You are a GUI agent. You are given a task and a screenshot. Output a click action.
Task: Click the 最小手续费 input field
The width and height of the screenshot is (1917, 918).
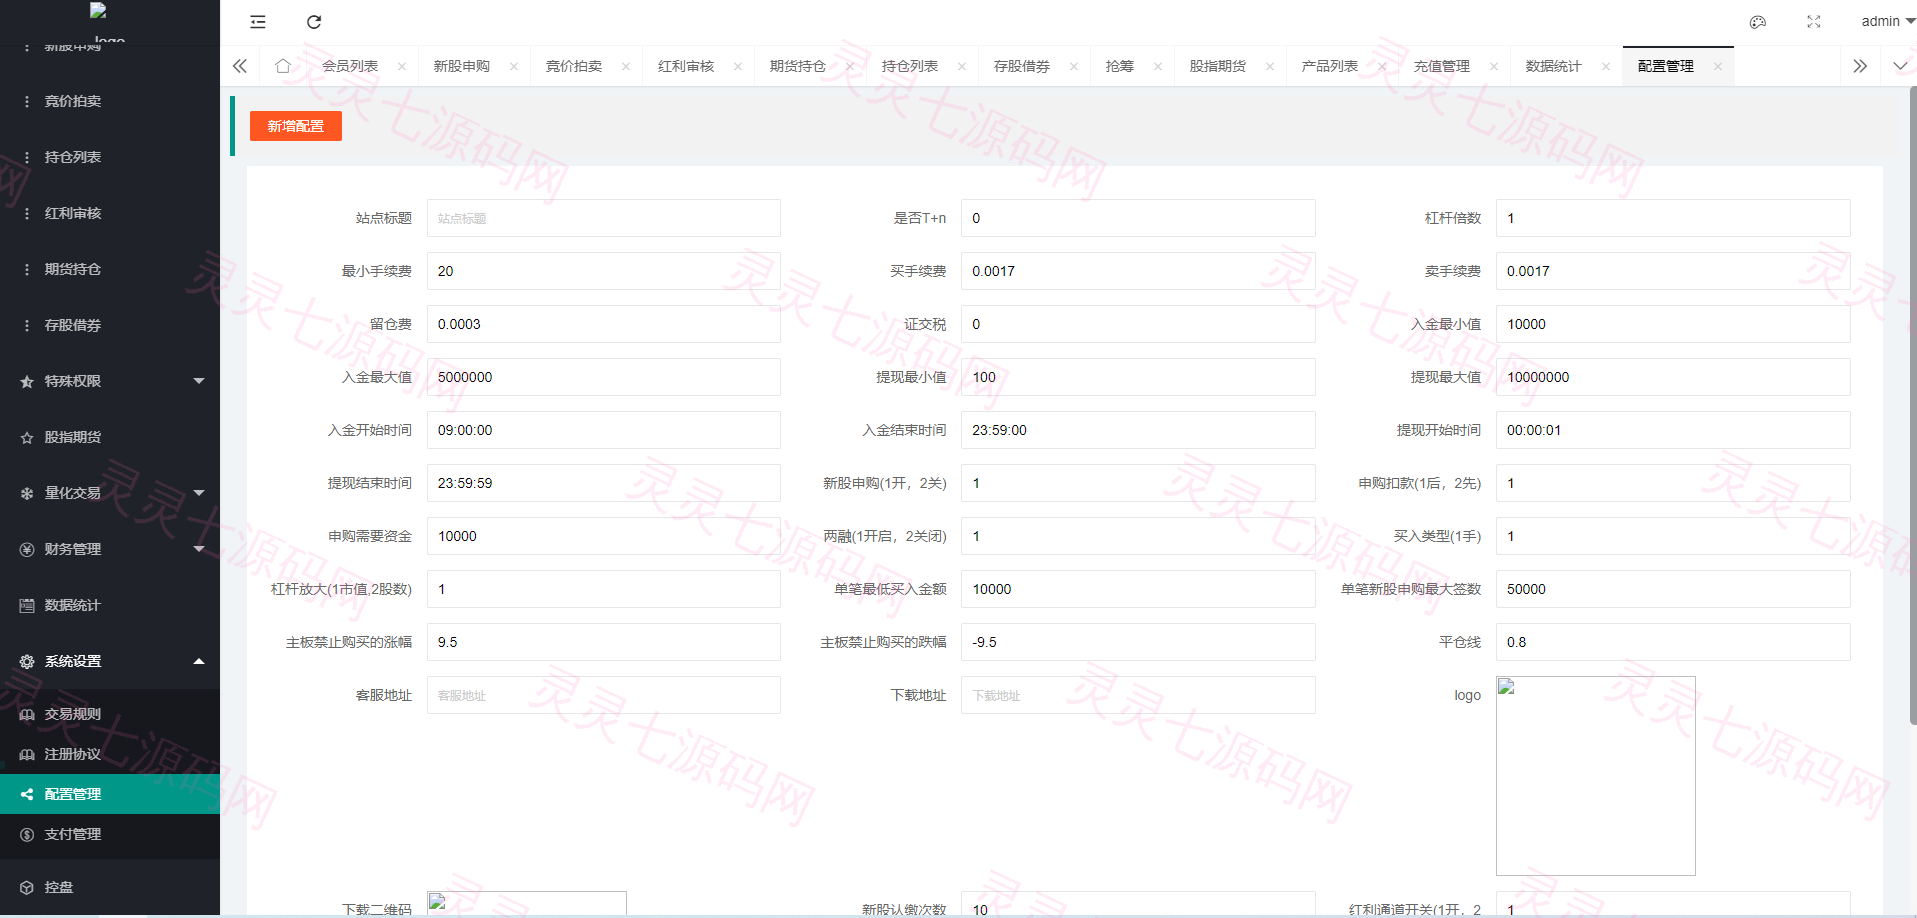coord(604,271)
